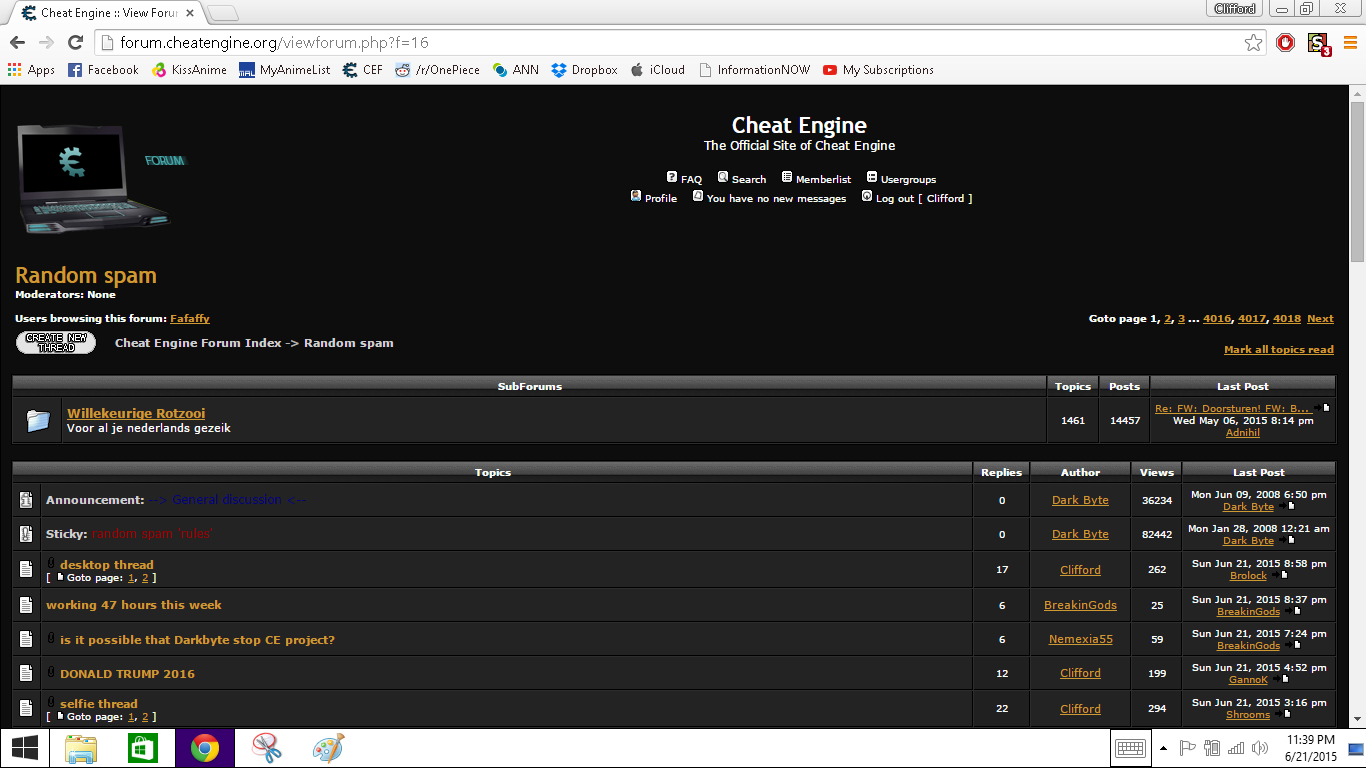This screenshot has height=768, width=1366.
Task: Go back with the browser back arrow
Action: click(17, 42)
